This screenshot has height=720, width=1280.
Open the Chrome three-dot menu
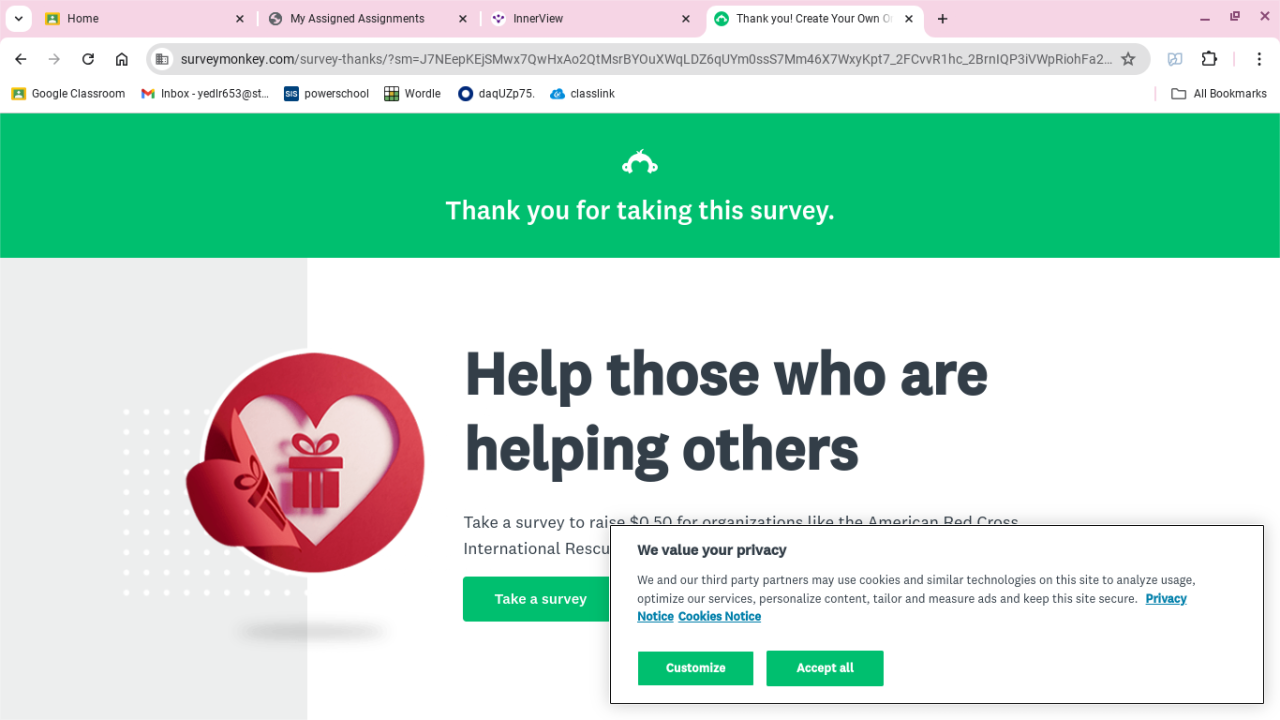(x=1260, y=59)
